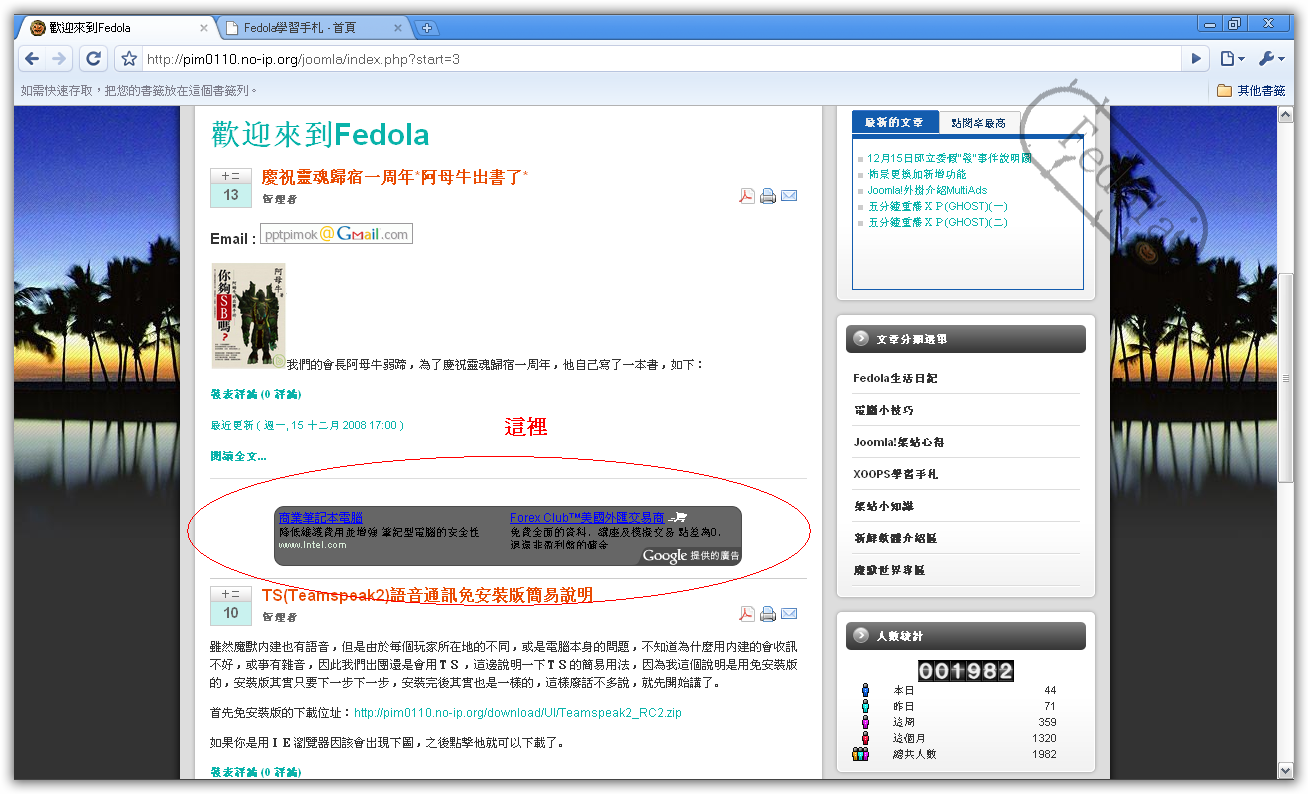Select the 點閱率最高 tab in the sidebar
1308x794 pixels.
(x=979, y=123)
